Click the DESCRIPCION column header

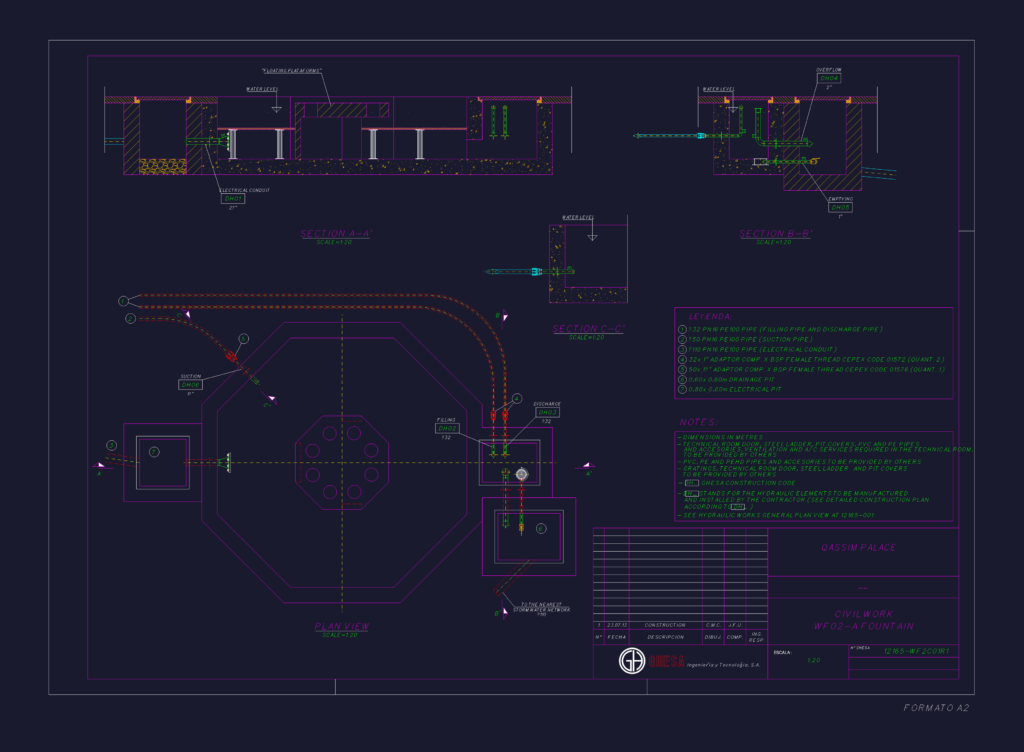[665, 637]
